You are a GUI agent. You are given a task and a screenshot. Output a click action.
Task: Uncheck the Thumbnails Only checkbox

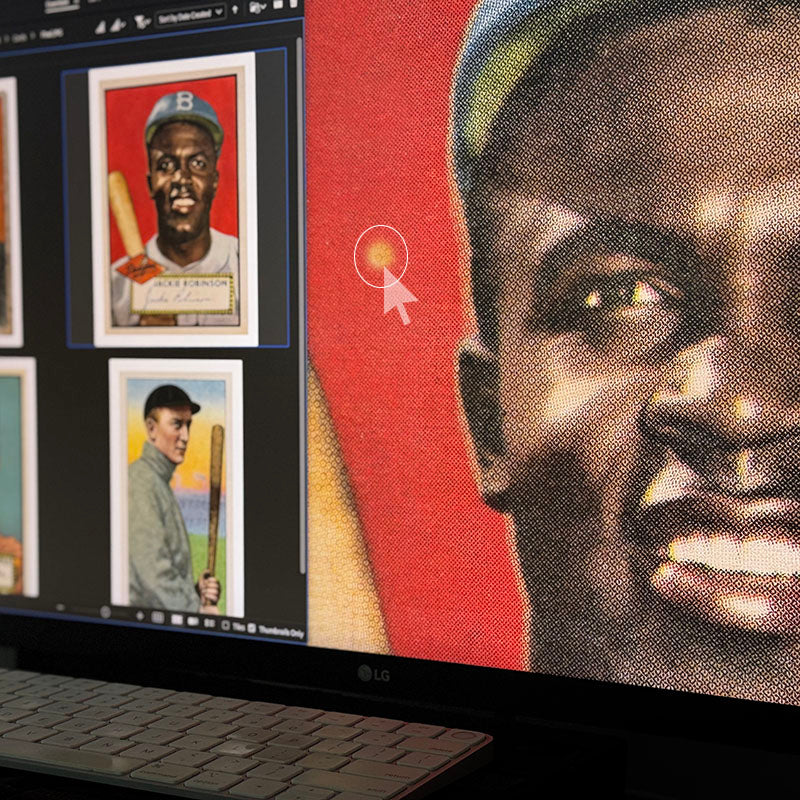pos(249,627)
